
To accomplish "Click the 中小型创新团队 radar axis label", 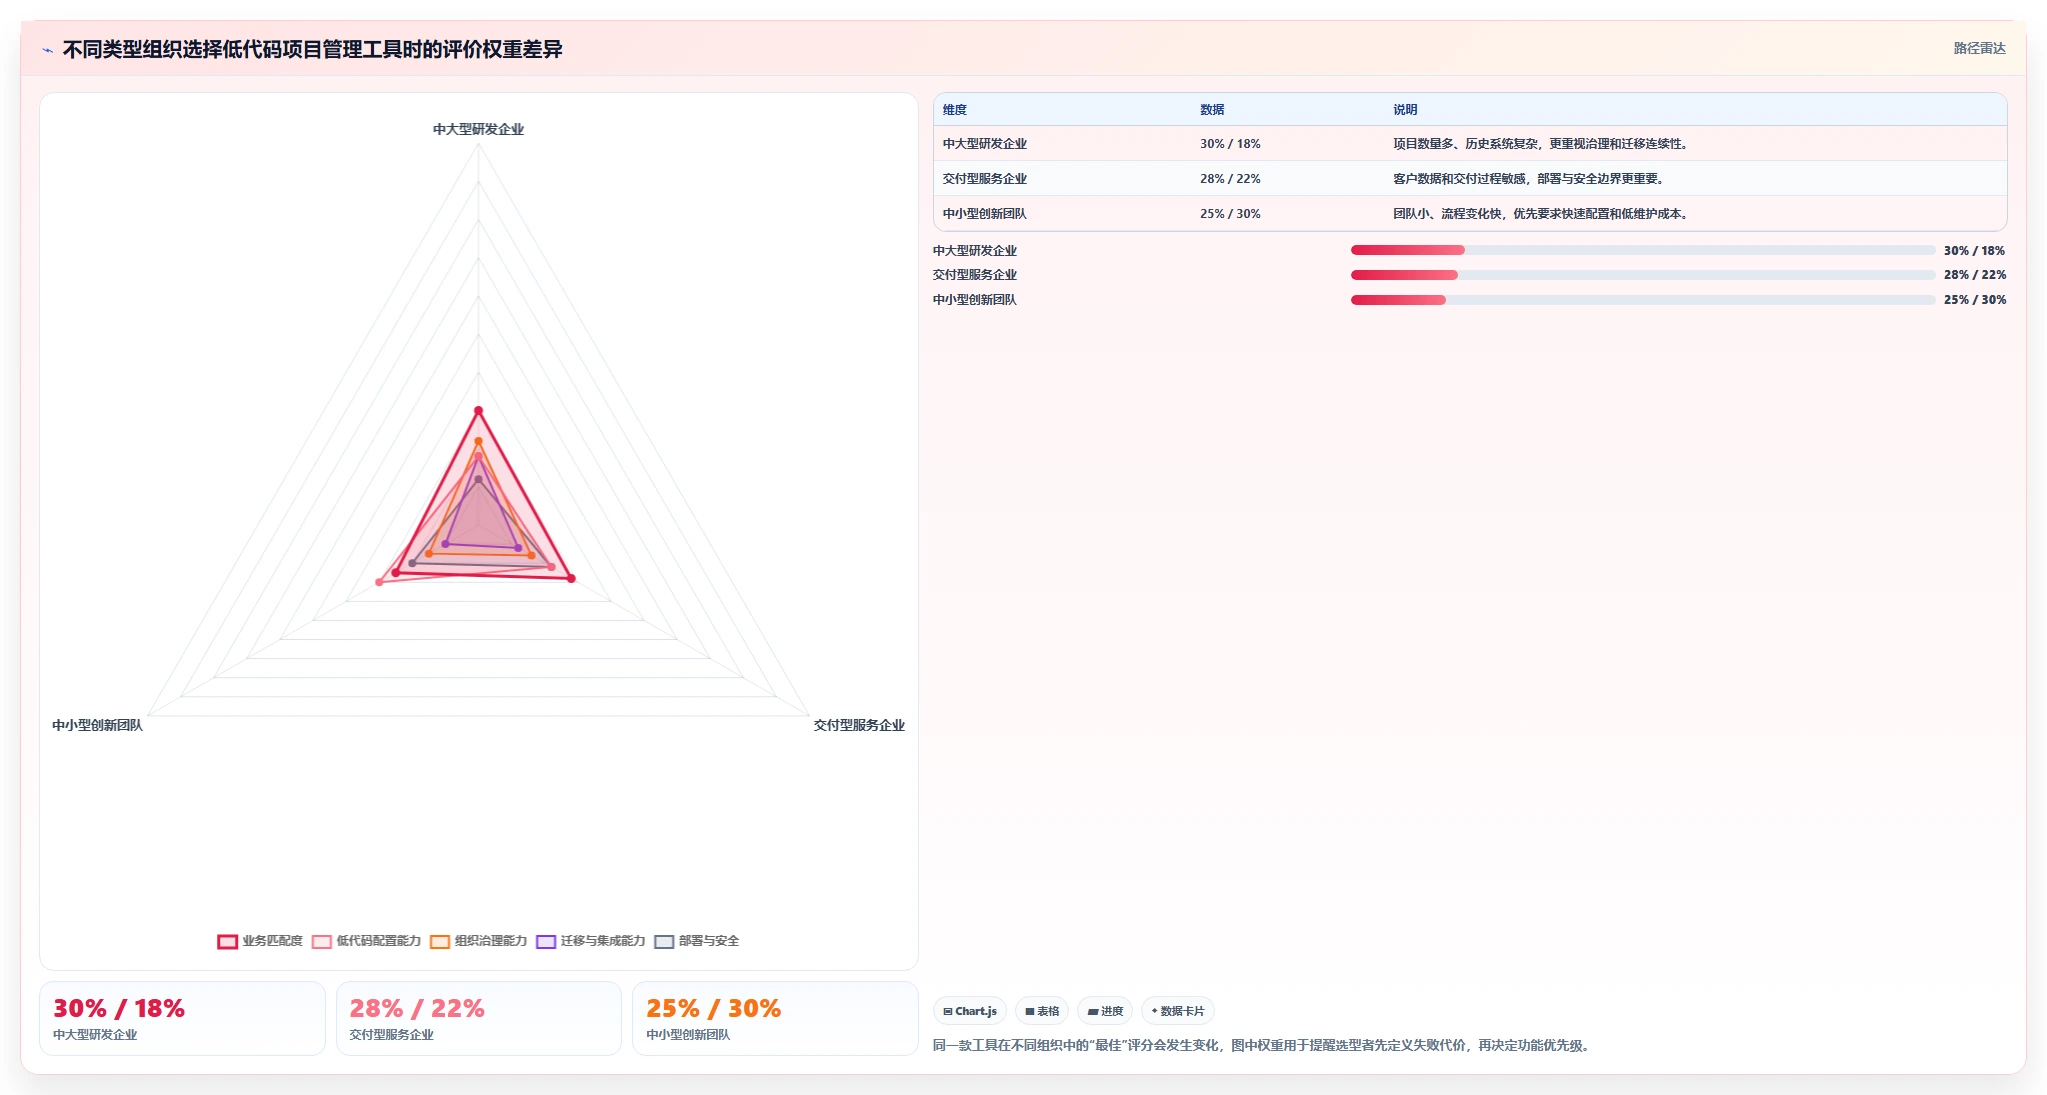I will coord(98,725).
